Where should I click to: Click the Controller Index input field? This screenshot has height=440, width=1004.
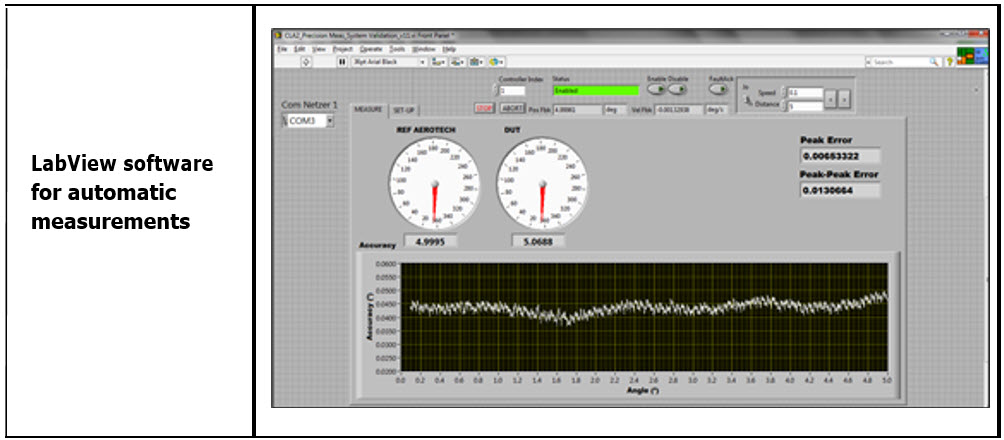coord(513,91)
